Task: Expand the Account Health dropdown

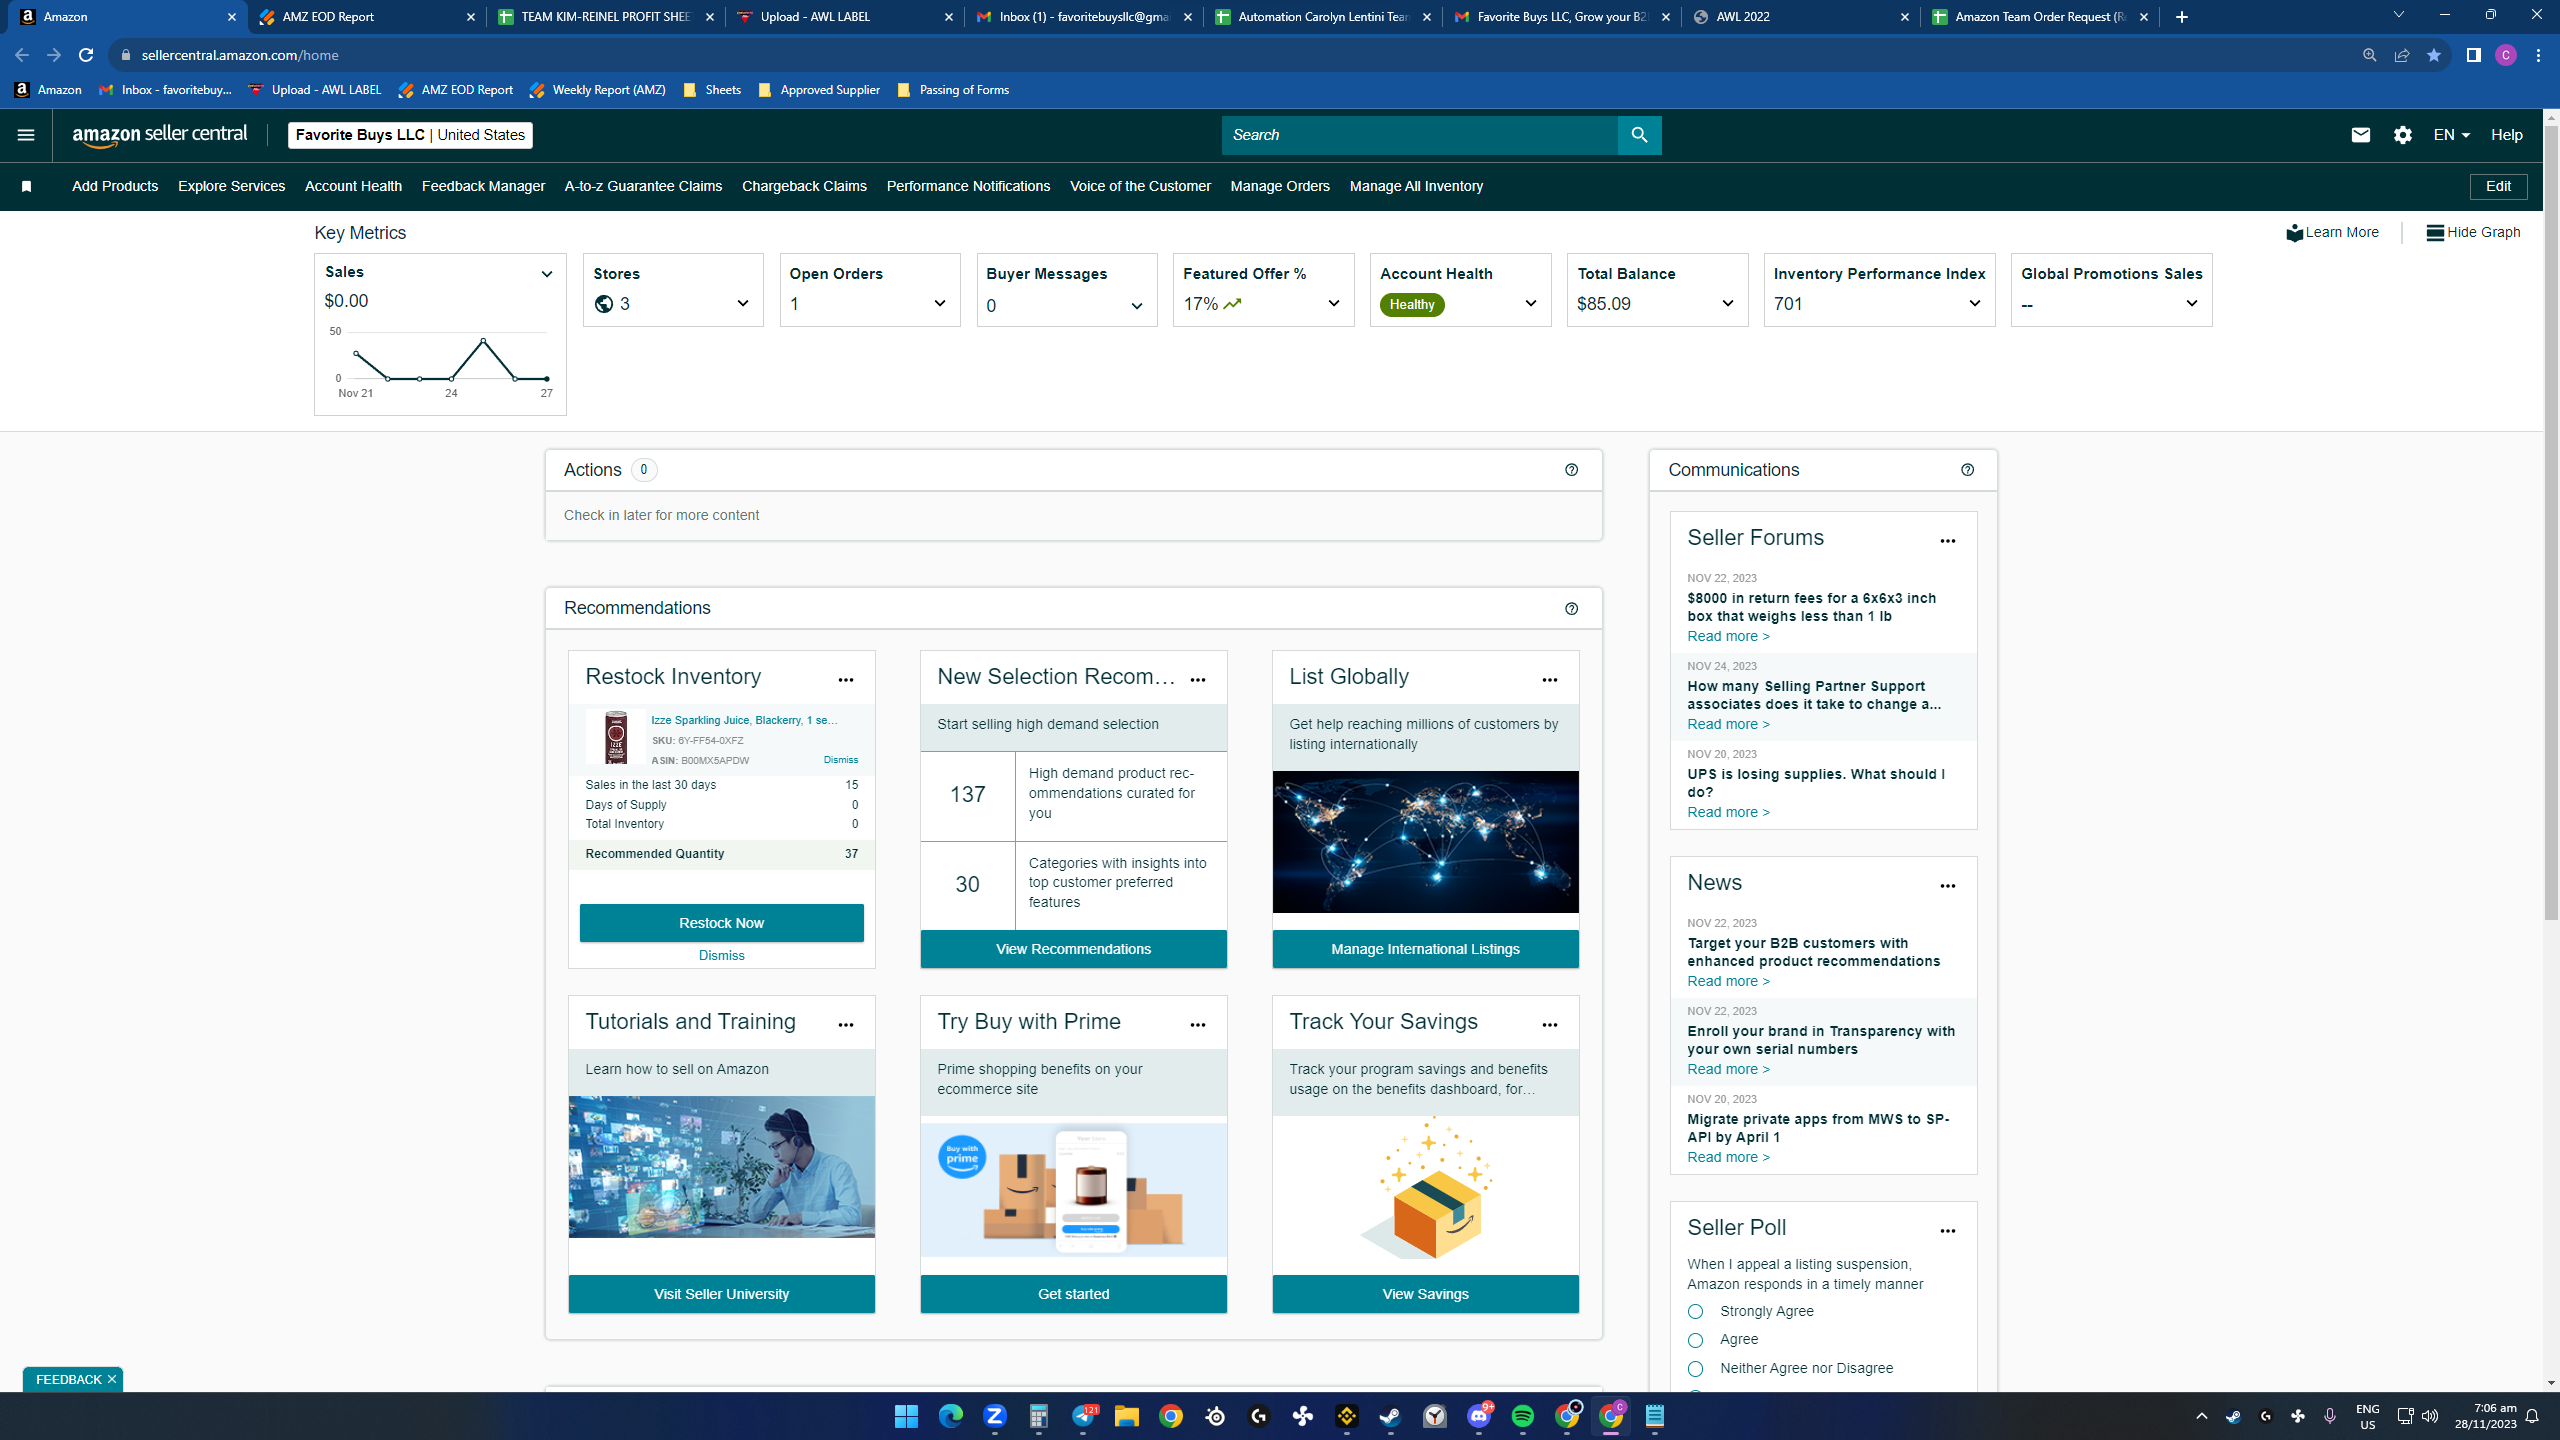Action: point(1531,304)
